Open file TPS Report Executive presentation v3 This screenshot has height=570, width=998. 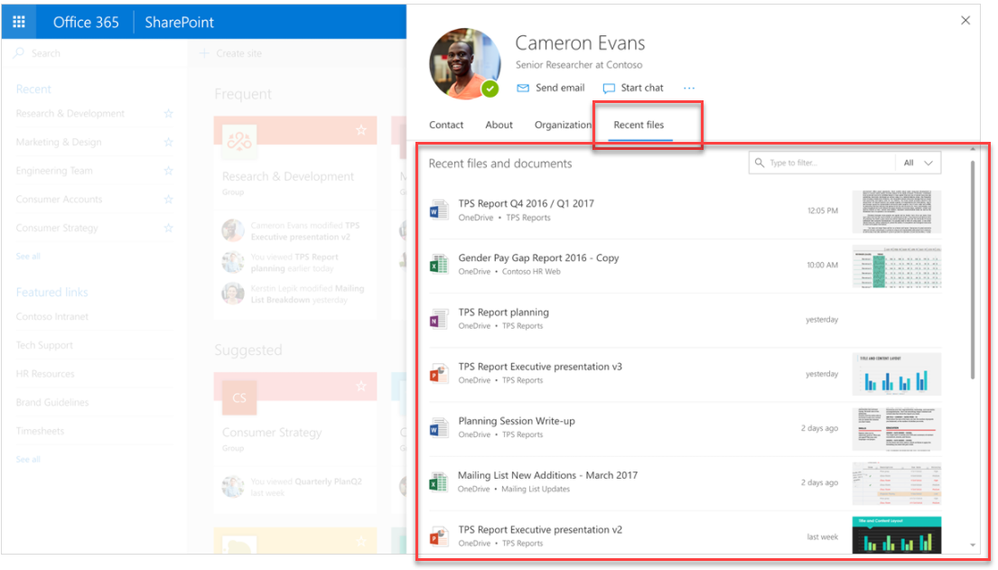(x=540, y=366)
